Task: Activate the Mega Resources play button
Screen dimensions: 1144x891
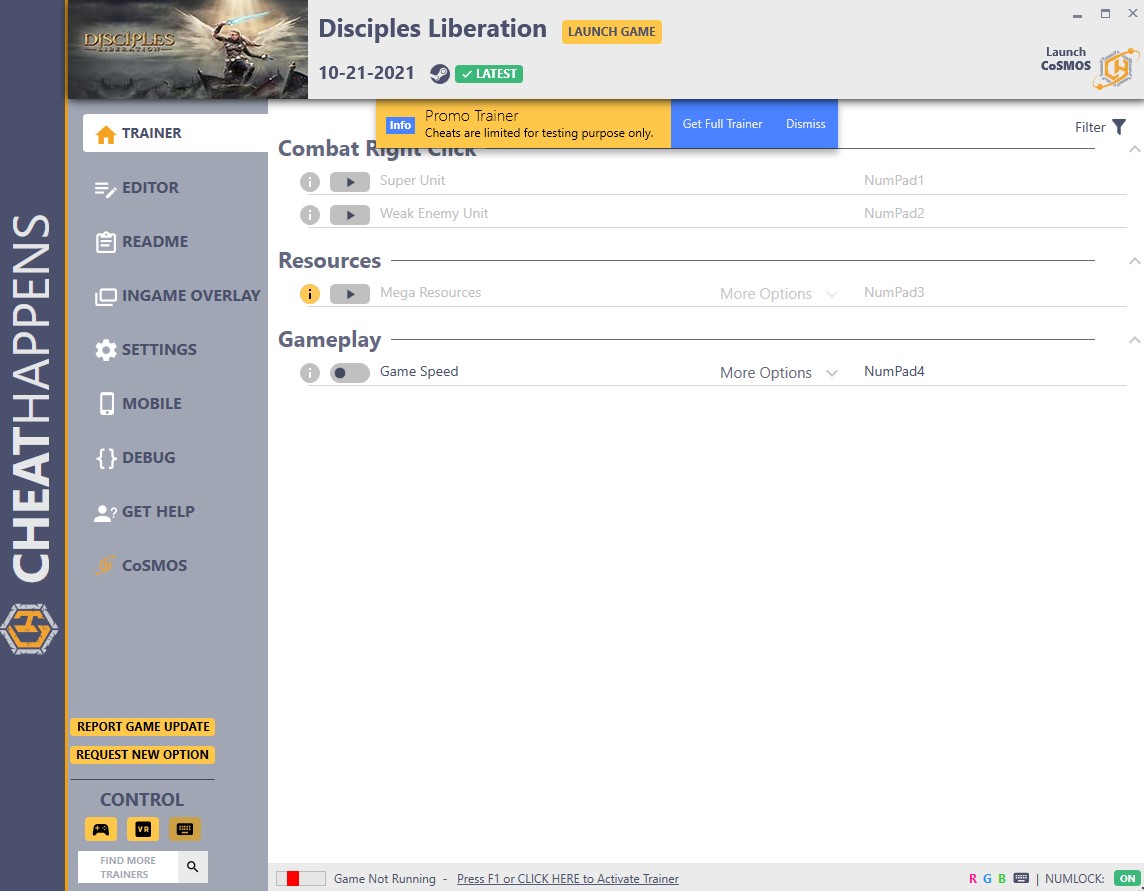Action: point(350,293)
